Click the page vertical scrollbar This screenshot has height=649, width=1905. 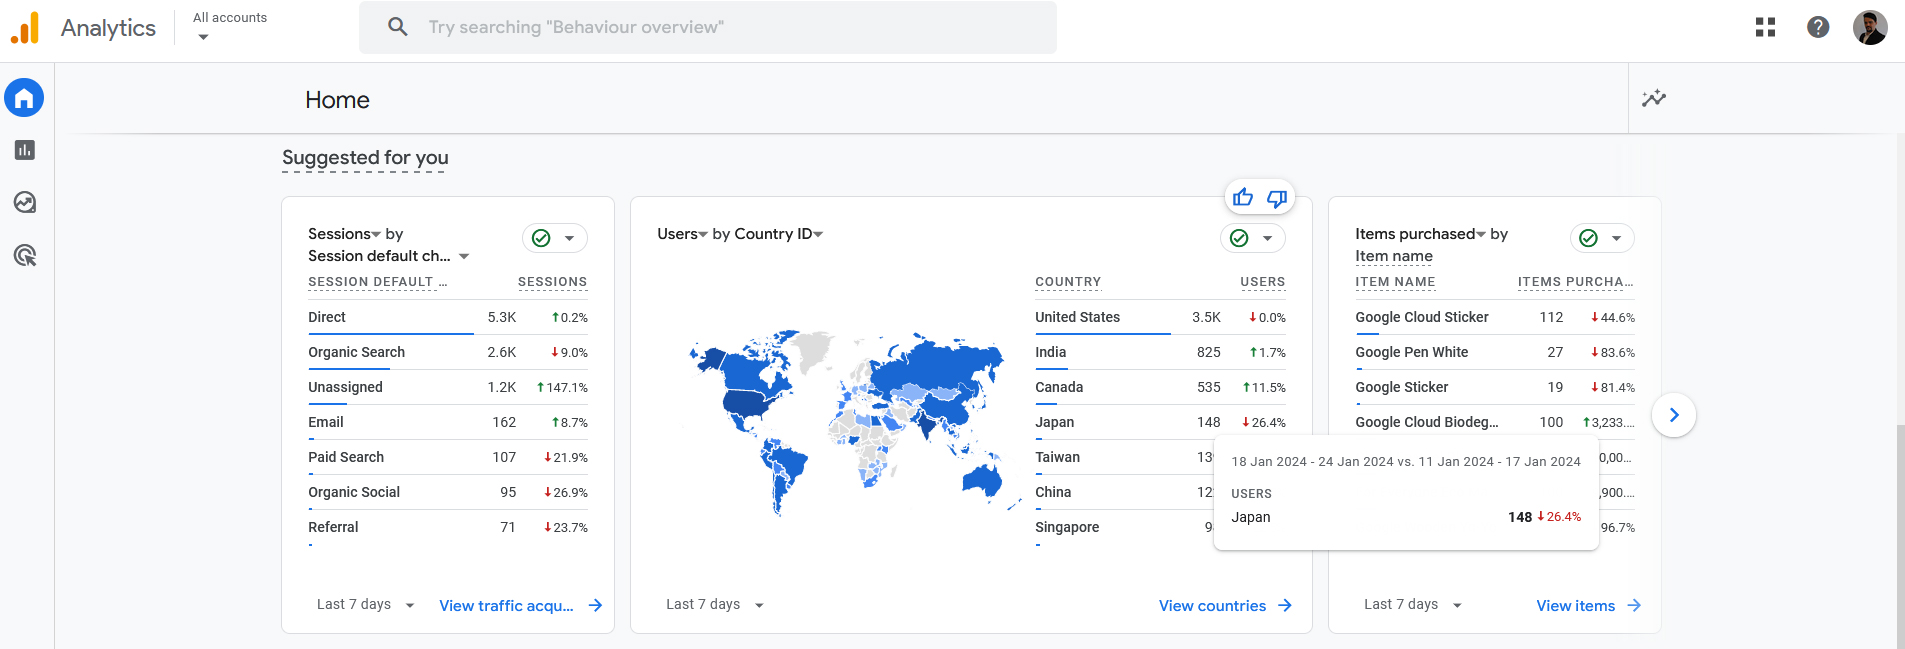(x=1900, y=536)
